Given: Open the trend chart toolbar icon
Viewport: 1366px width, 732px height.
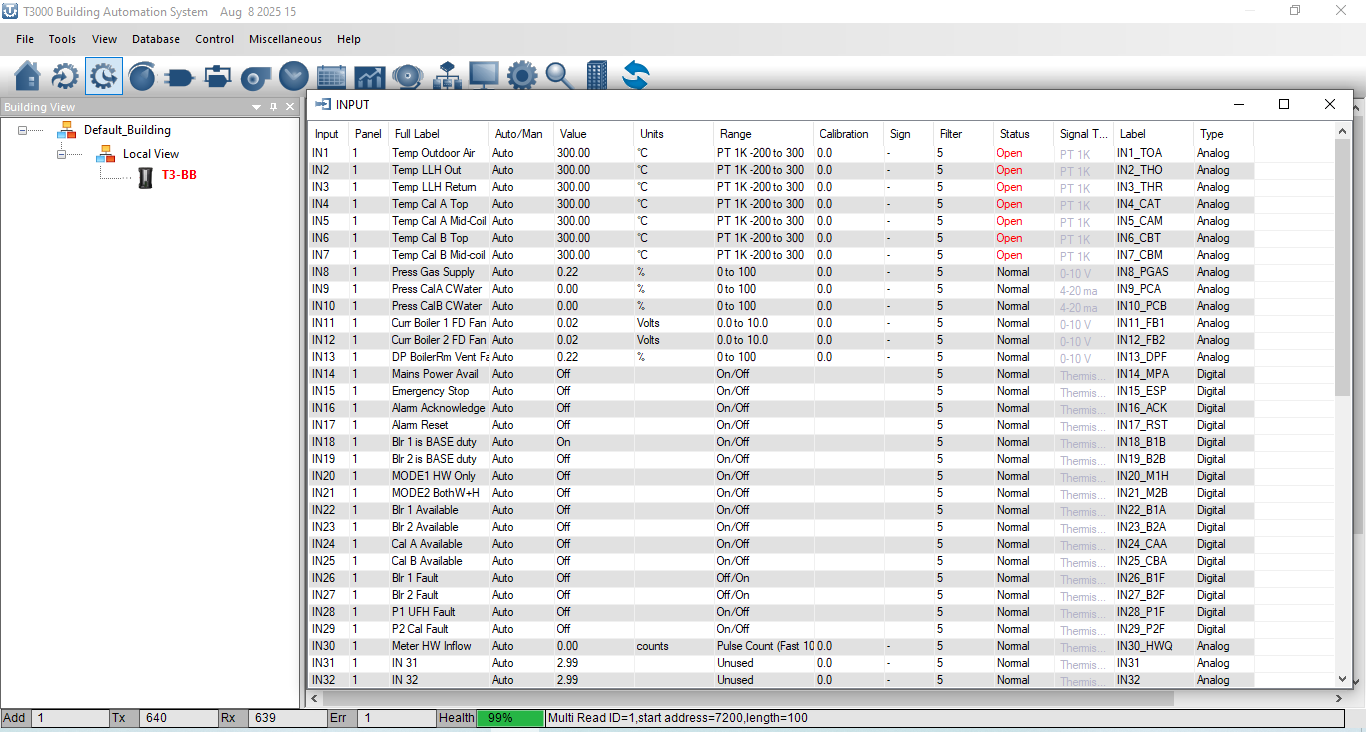Looking at the screenshot, I should coord(369,76).
